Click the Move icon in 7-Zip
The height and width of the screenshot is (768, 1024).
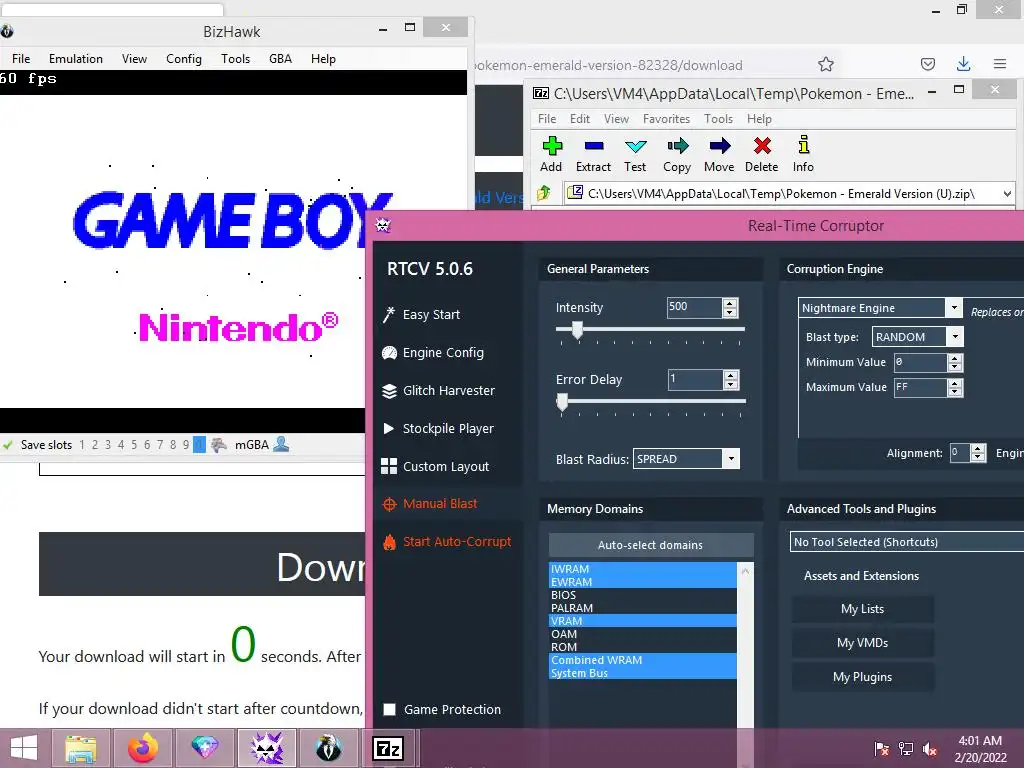pyautogui.click(x=720, y=146)
